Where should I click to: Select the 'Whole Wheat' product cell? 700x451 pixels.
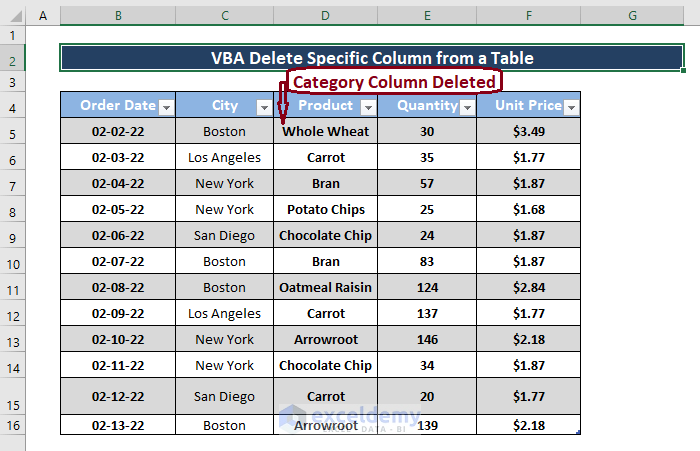pos(325,131)
